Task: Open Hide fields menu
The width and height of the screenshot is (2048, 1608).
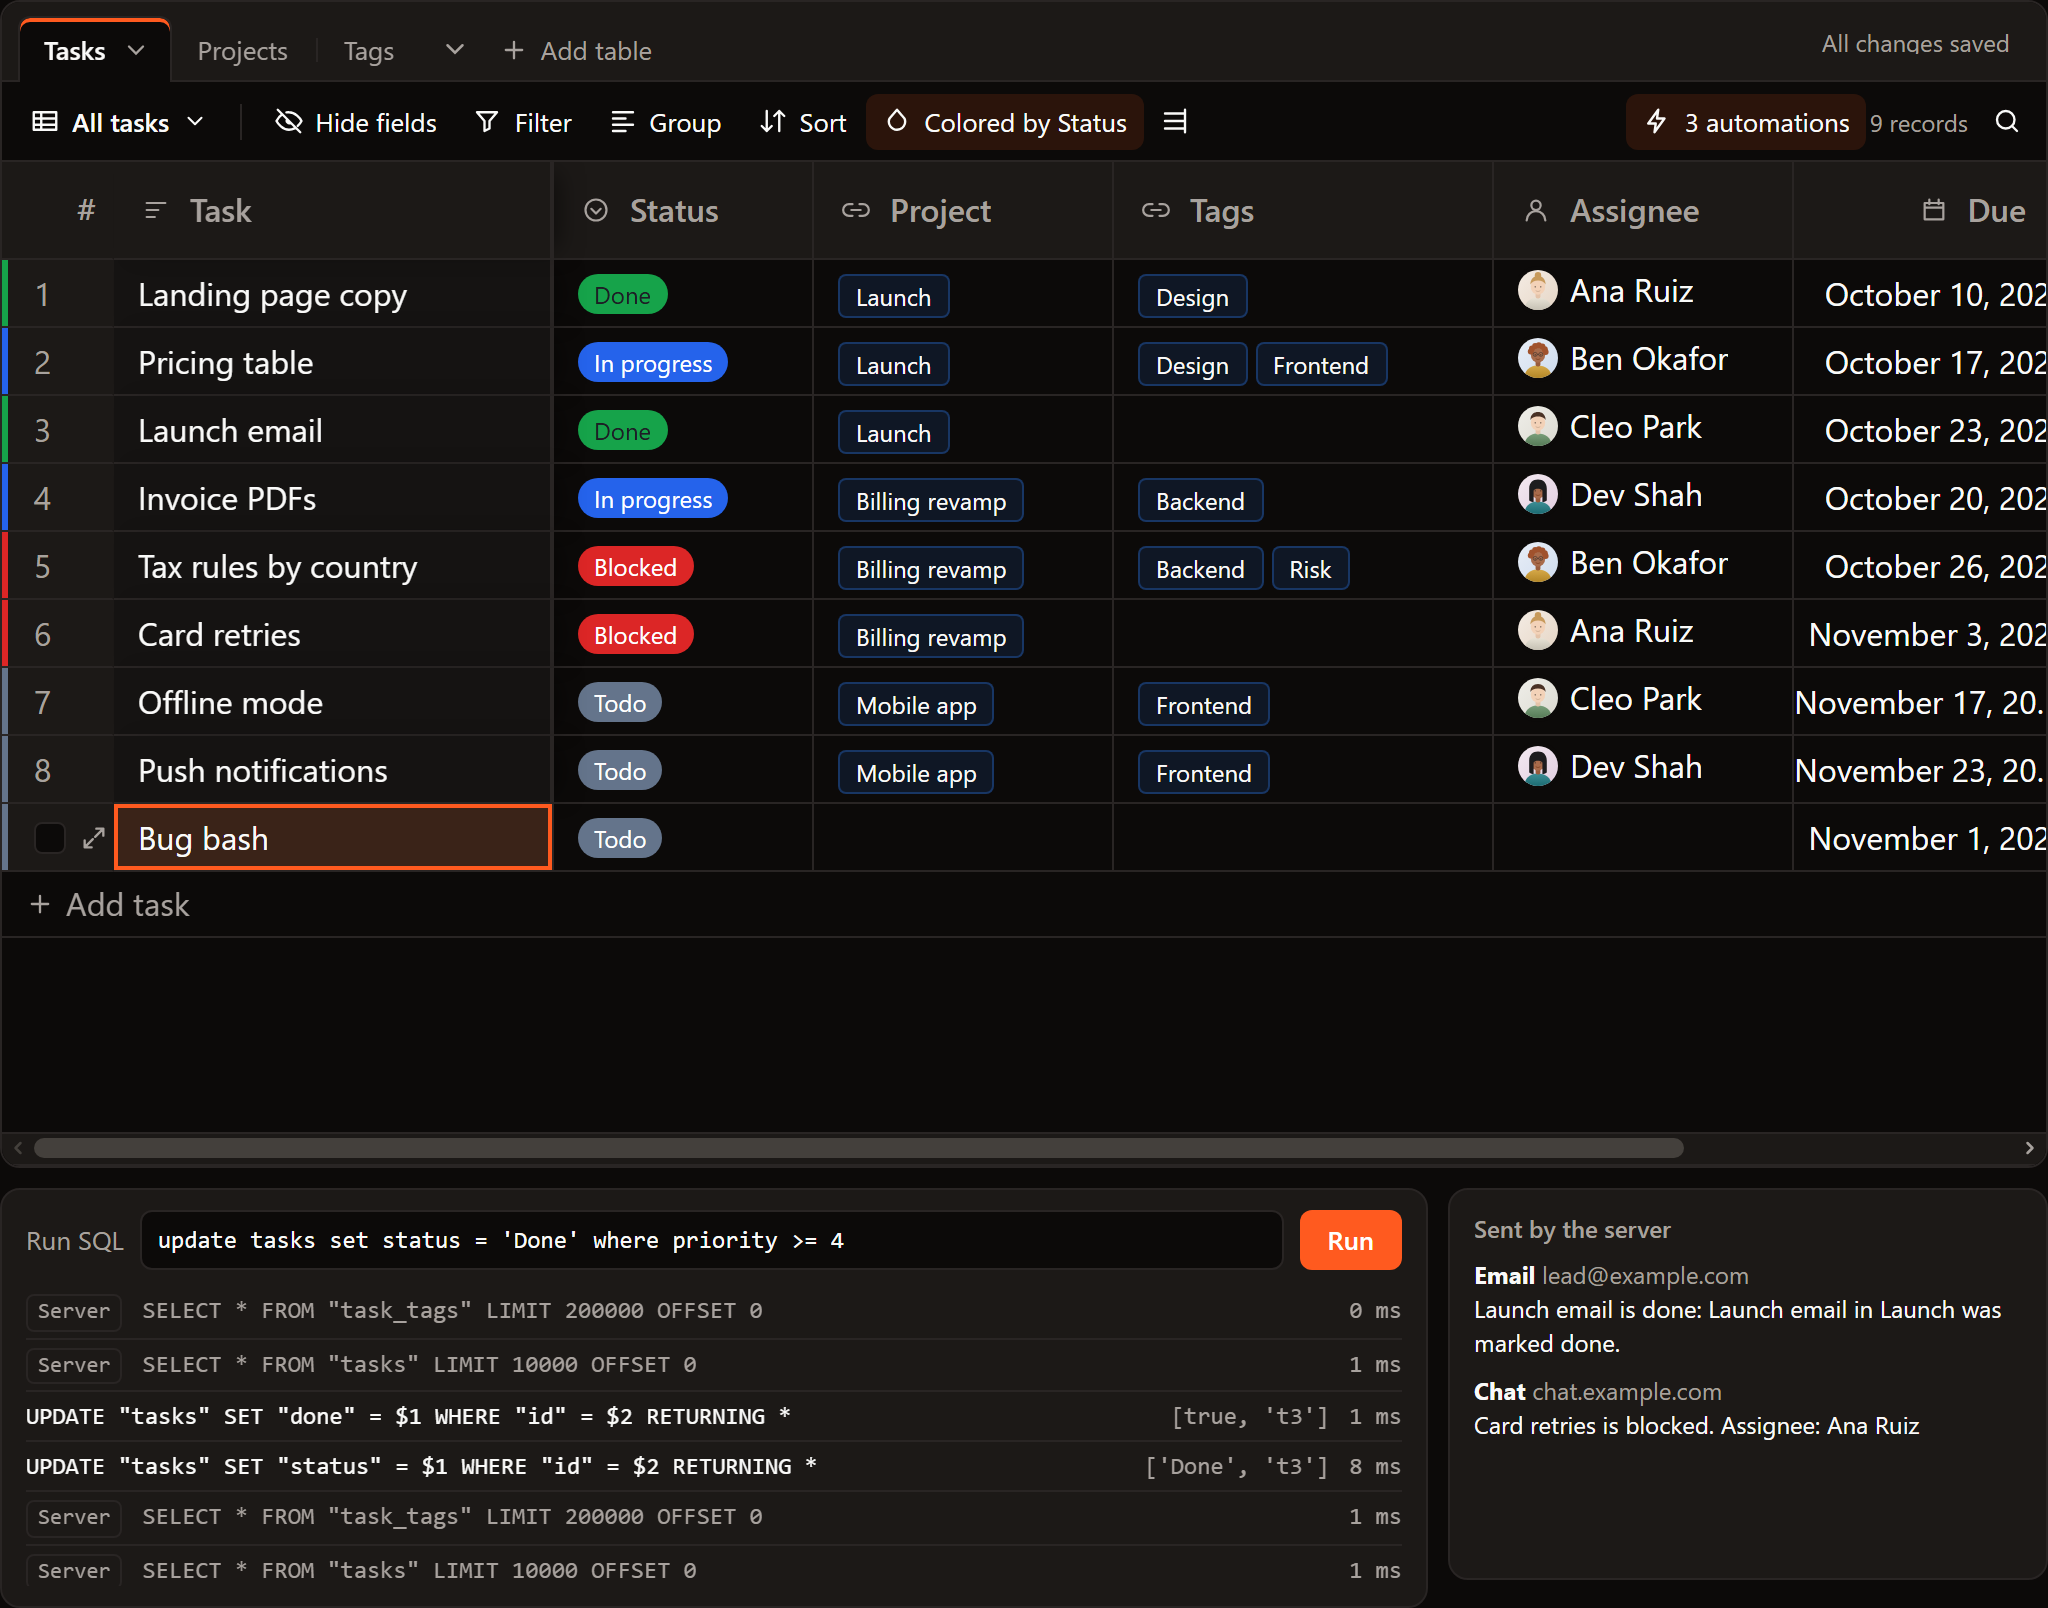Action: click(356, 122)
